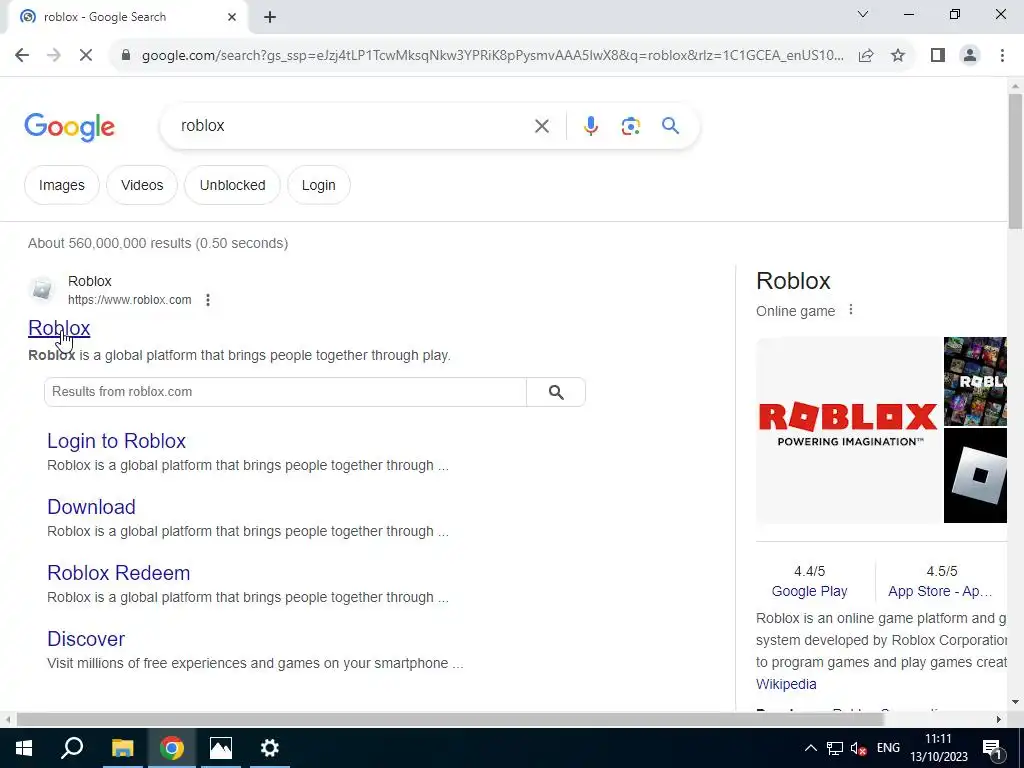Open the Chrome three-dot menu

point(1002,56)
